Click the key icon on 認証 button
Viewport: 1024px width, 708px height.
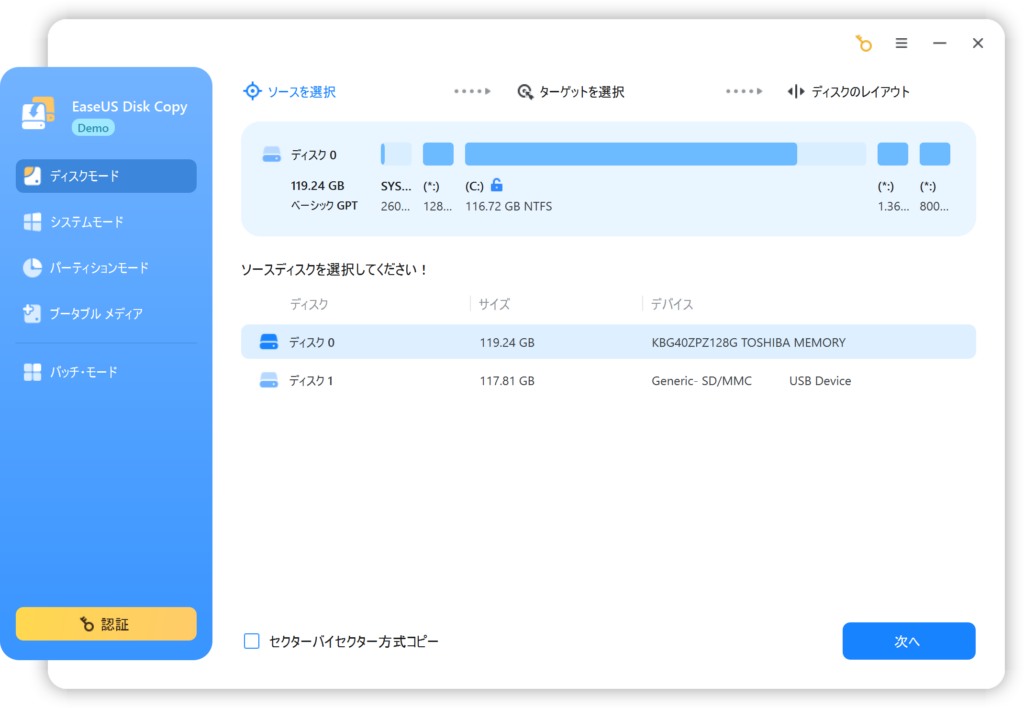click(x=87, y=624)
